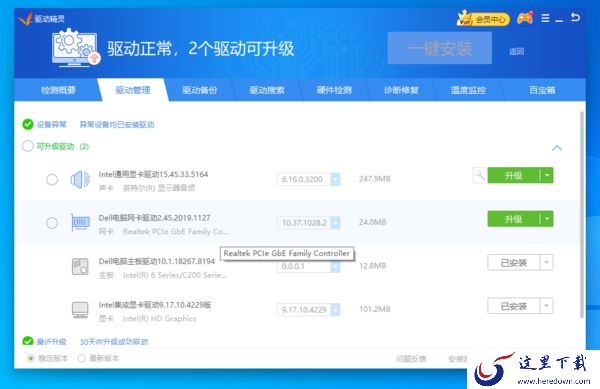Click the return arrow icon in title bar
The height and width of the screenshot is (389, 600).
575,17
